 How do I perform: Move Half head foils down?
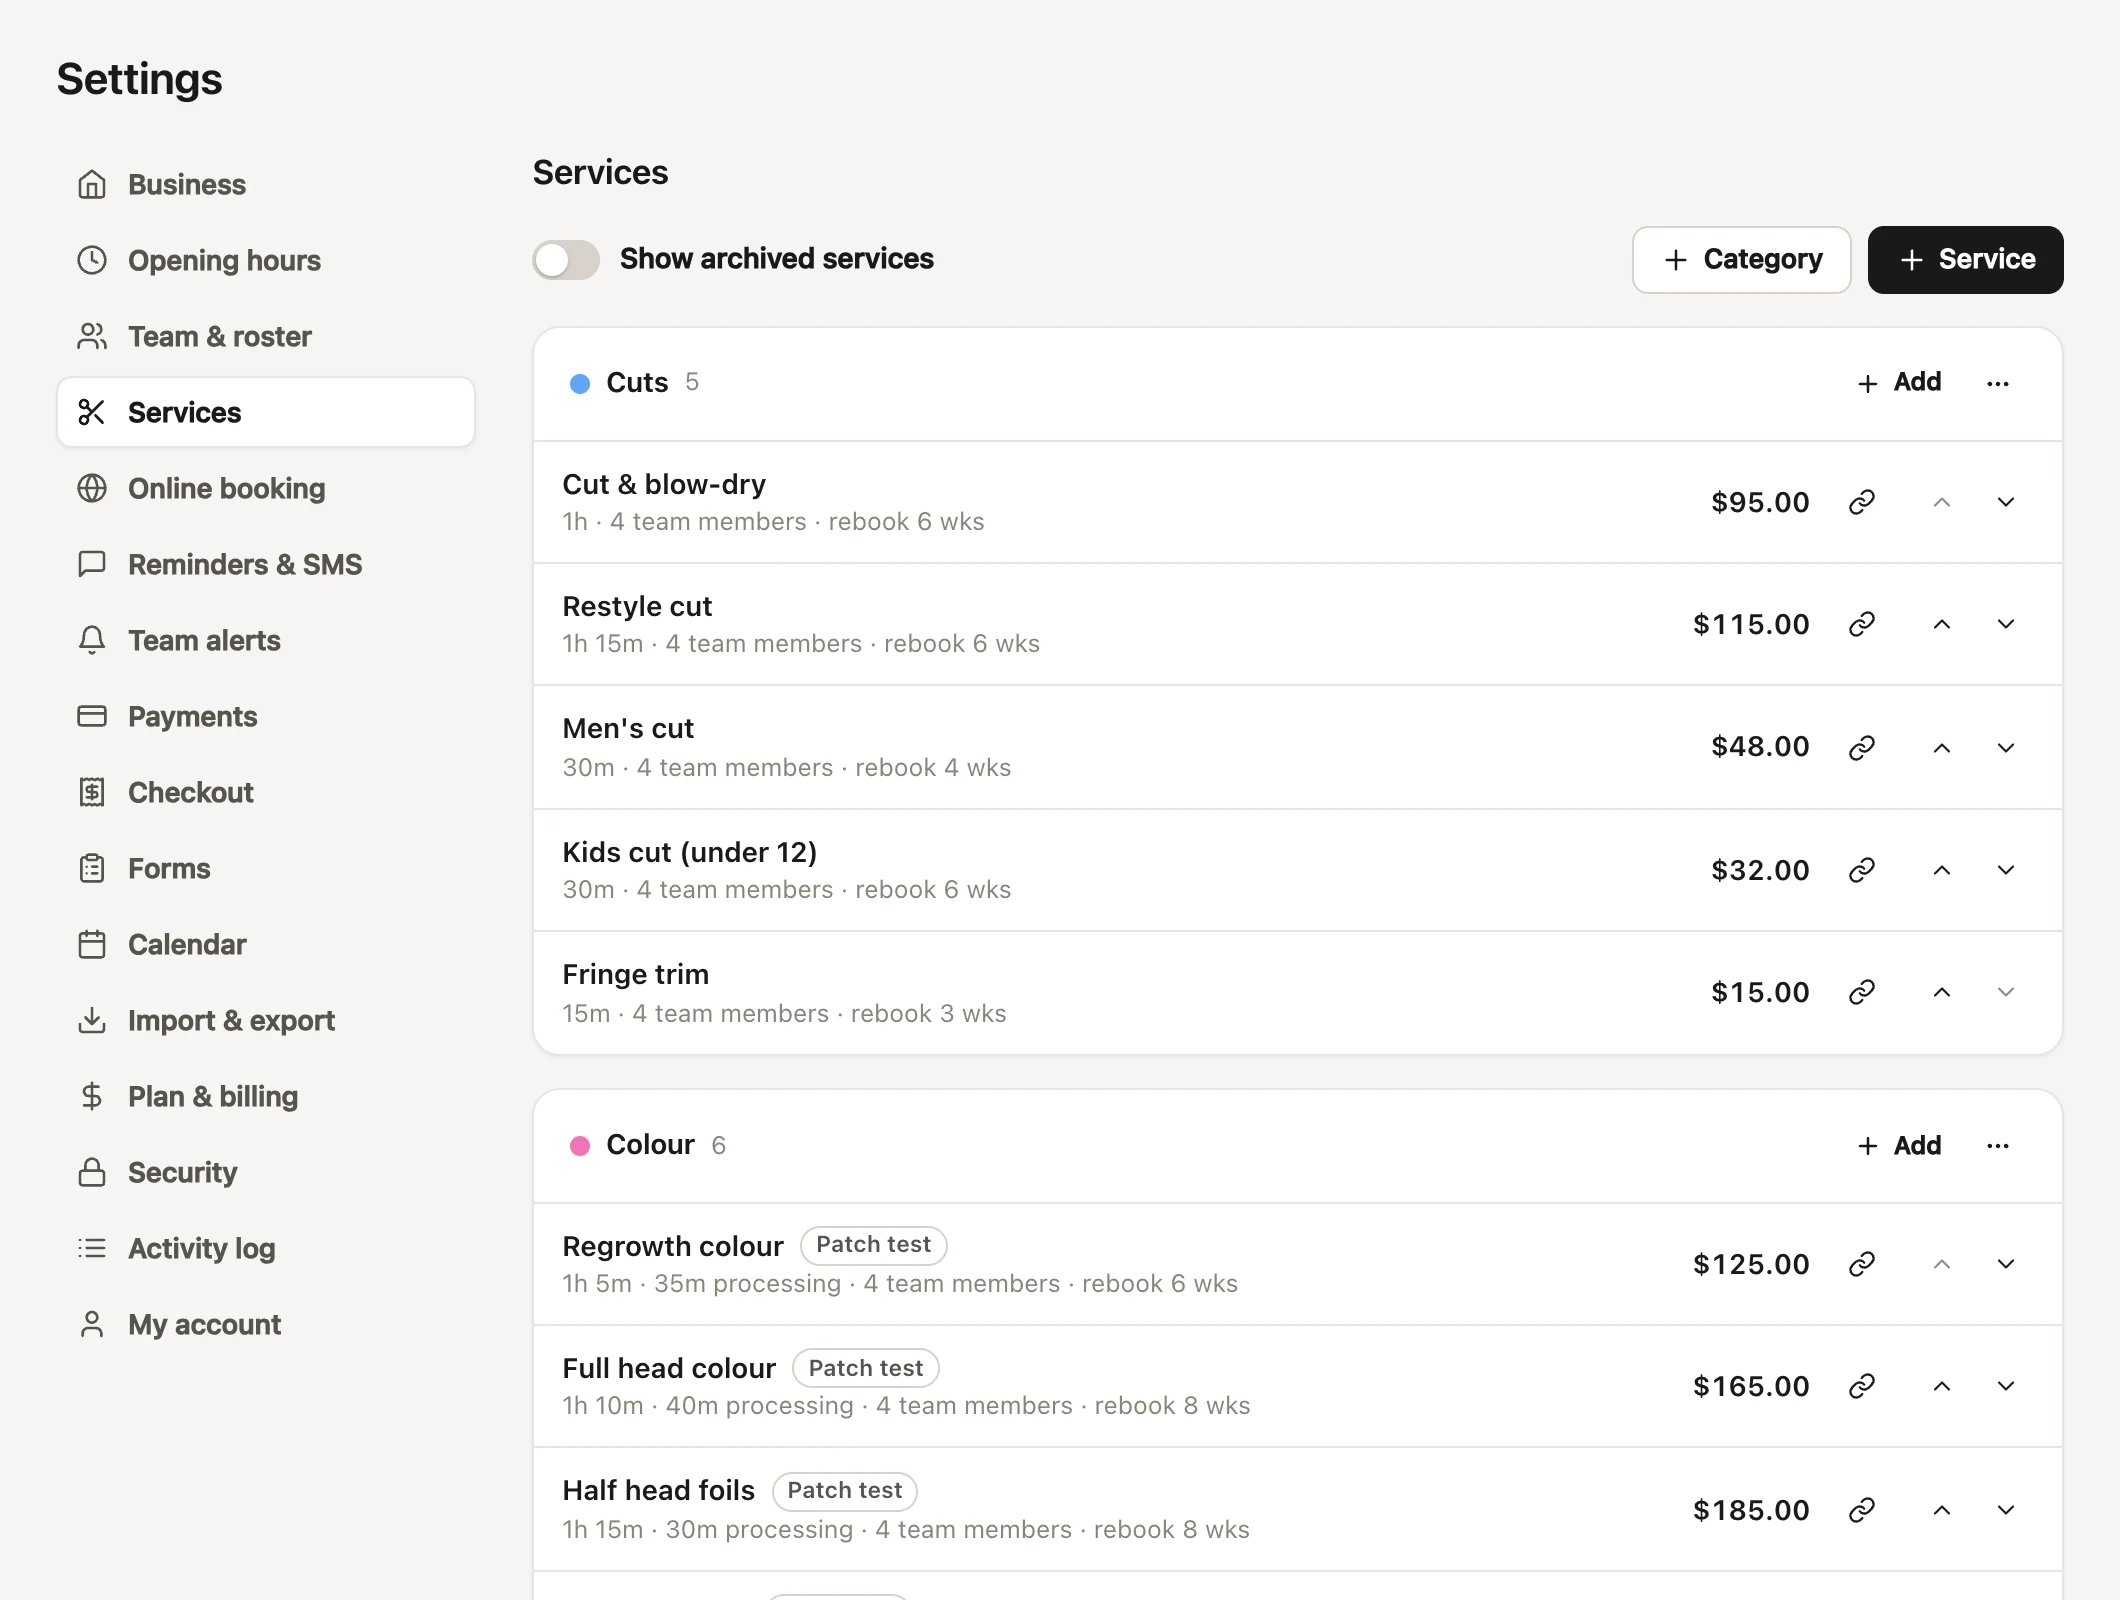pyautogui.click(x=2006, y=1510)
